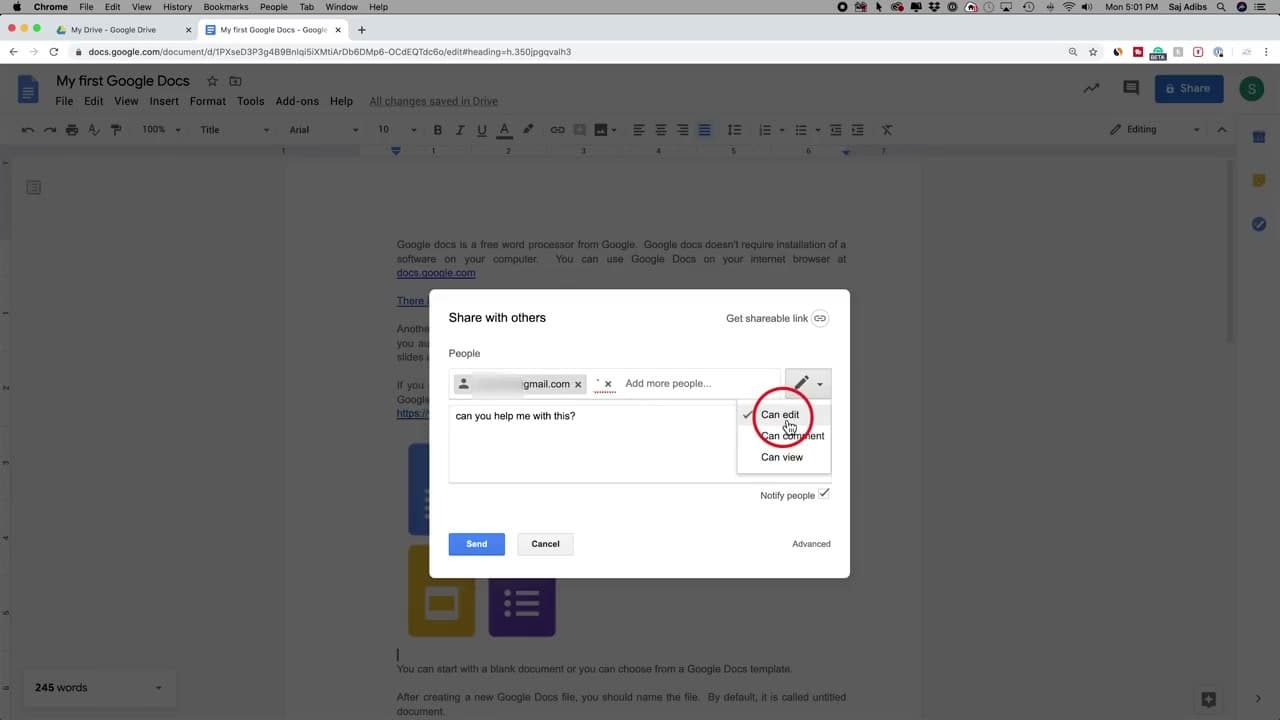Open the Activity dashboard trend icon
1280x720 pixels.
point(1091,88)
